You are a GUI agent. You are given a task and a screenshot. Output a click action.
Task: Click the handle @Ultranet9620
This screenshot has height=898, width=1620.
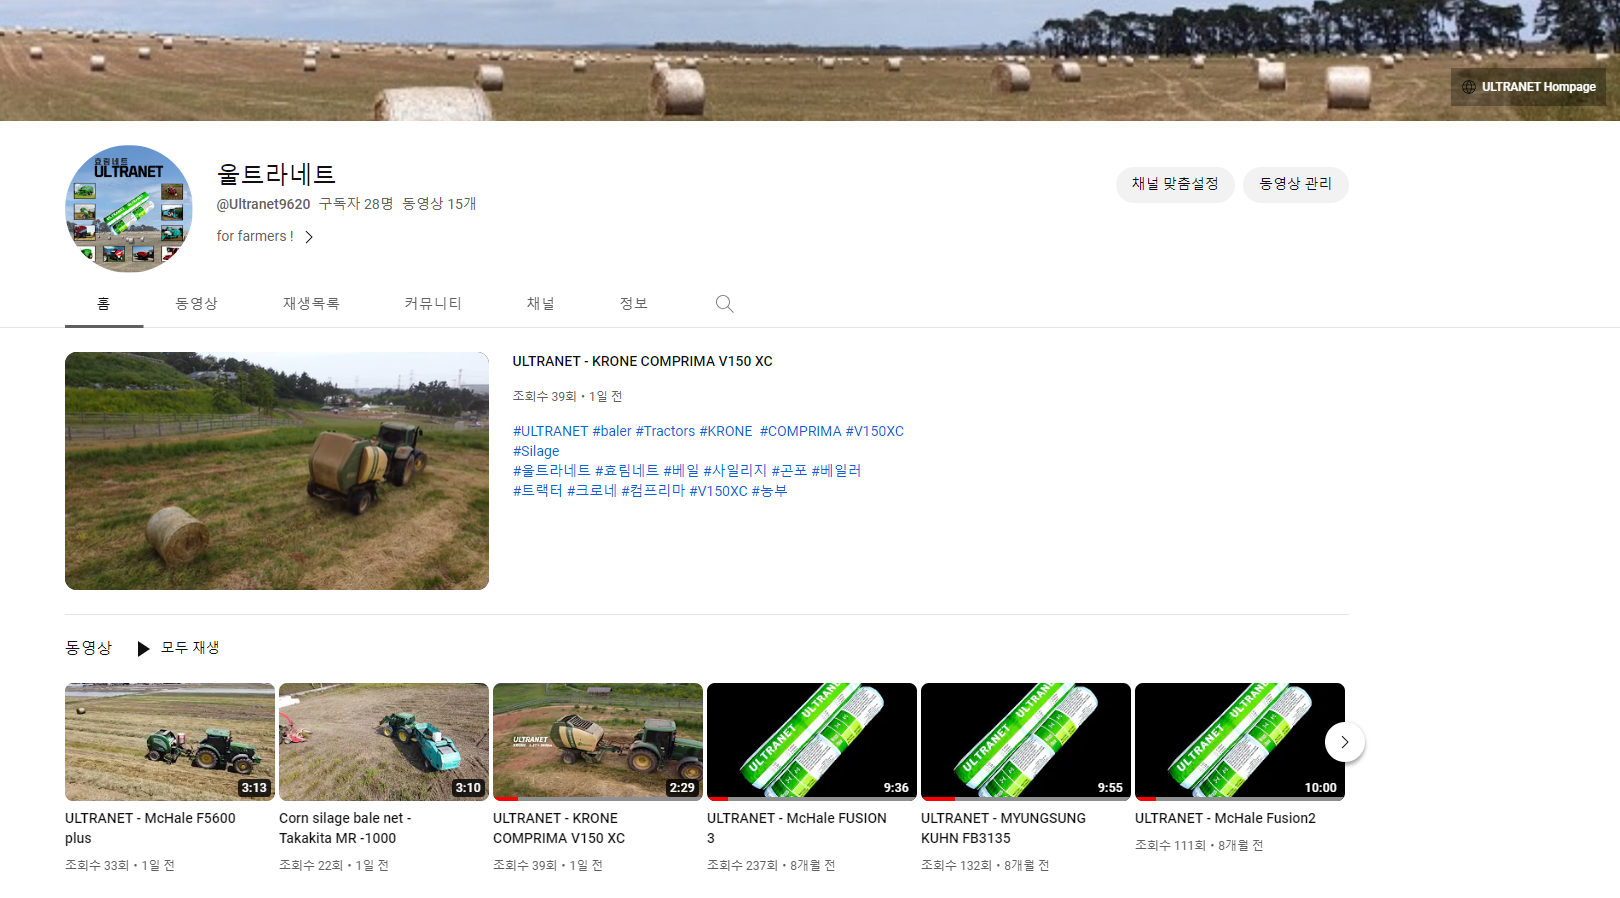click(x=264, y=204)
